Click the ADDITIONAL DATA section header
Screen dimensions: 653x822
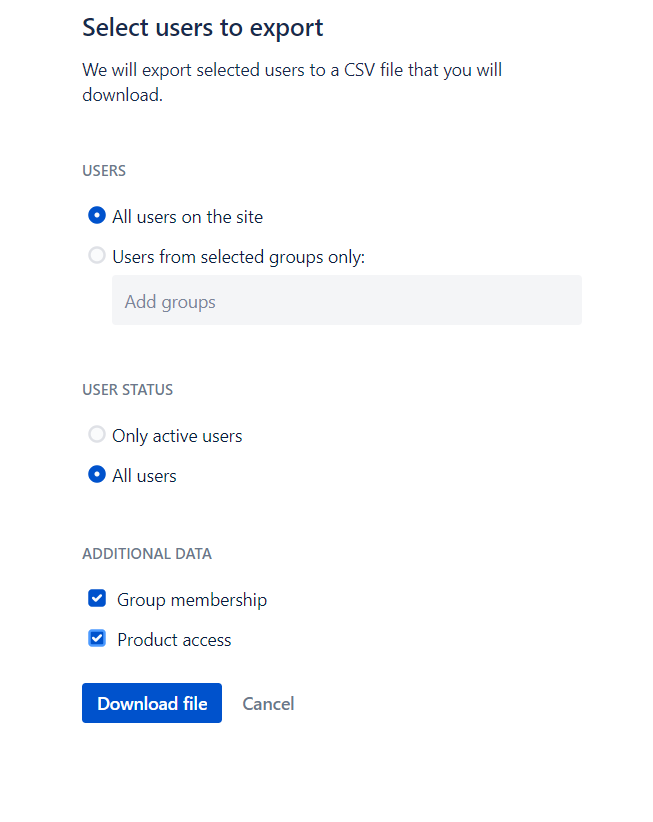click(x=147, y=553)
